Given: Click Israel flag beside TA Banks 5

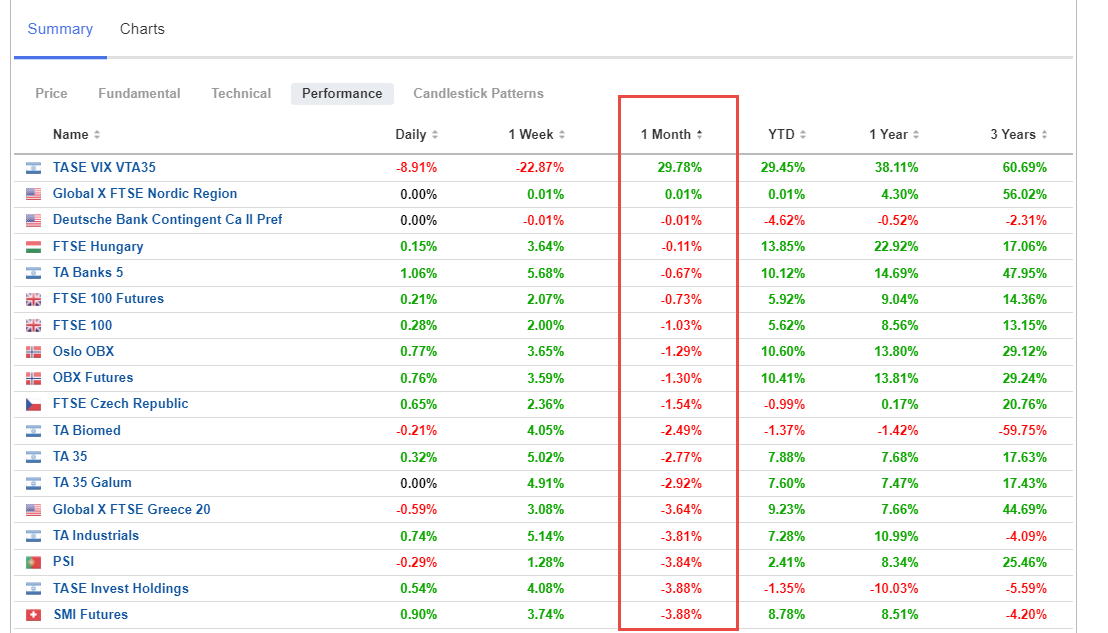Looking at the screenshot, I should 33,273.
